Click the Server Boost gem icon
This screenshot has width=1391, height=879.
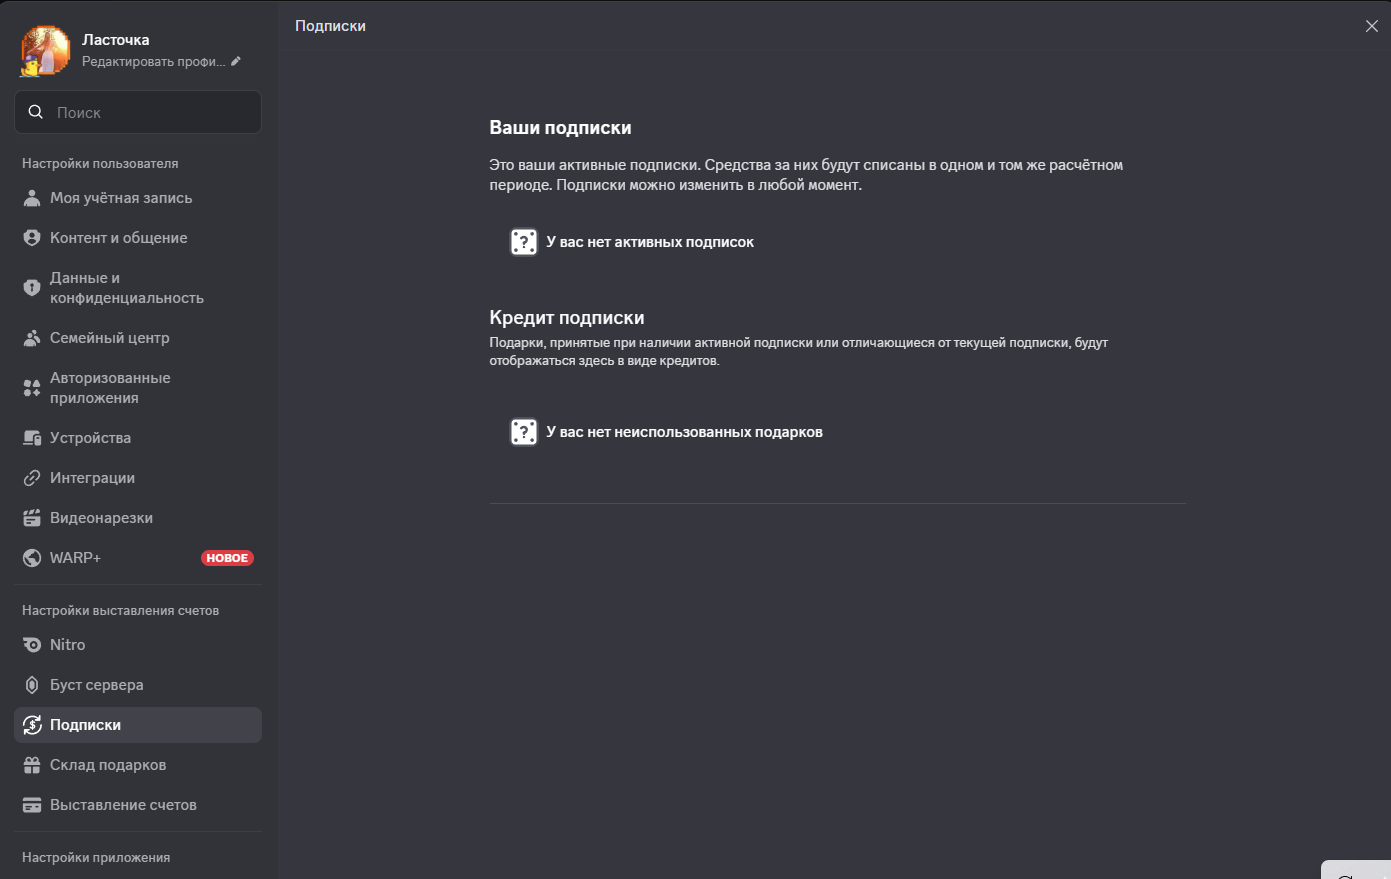point(32,685)
